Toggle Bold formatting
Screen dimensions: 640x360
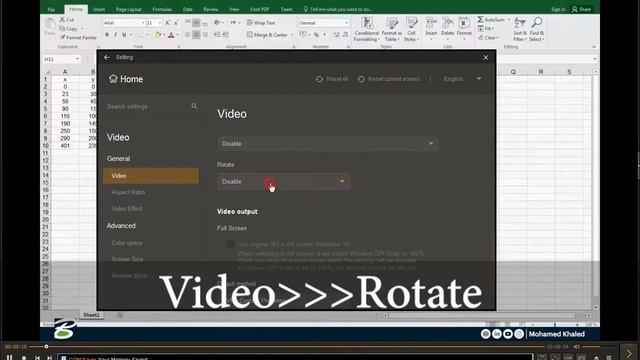(x=107, y=35)
